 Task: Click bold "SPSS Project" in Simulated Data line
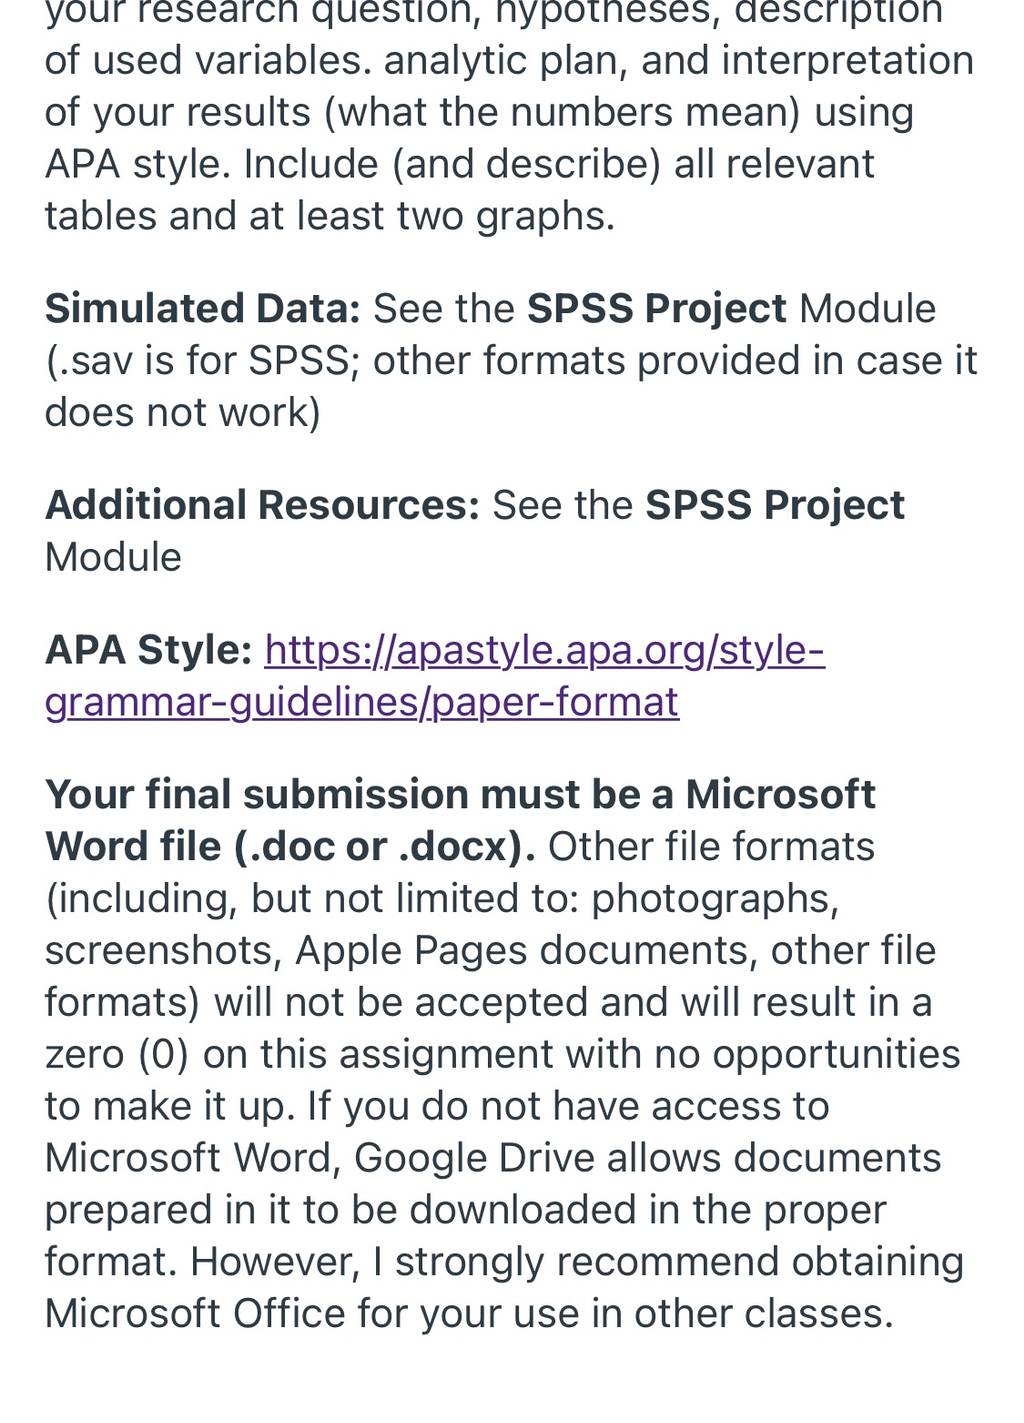click(657, 308)
